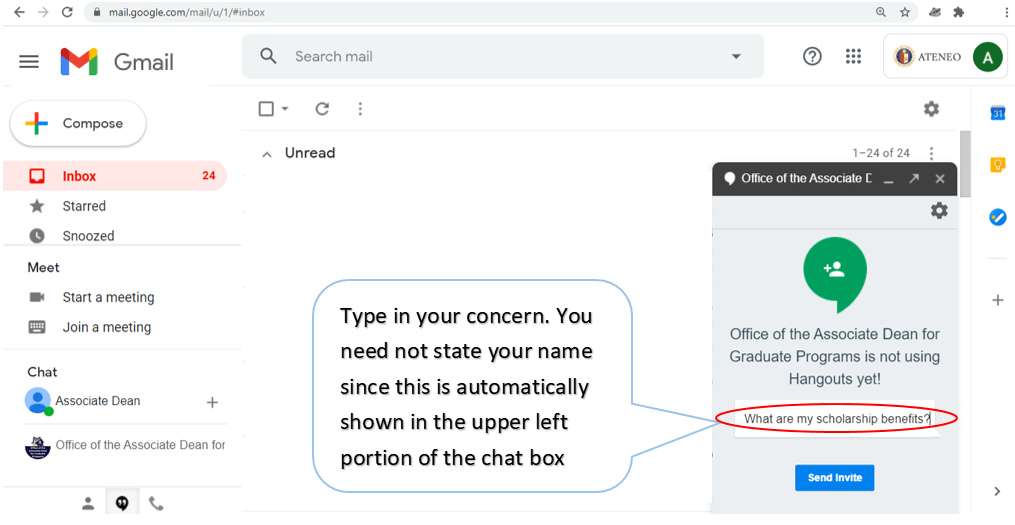Start a meeting in Meet
Image resolution: width=1015 pixels, height=525 pixels.
pos(108,297)
